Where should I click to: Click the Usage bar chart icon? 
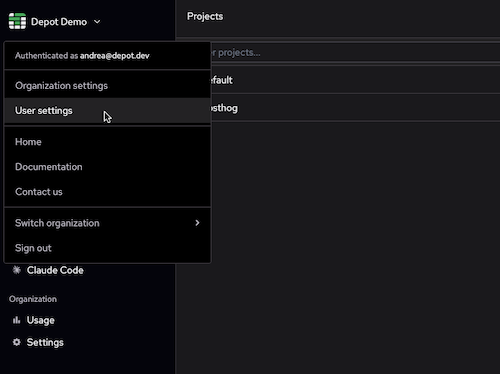coord(17,320)
